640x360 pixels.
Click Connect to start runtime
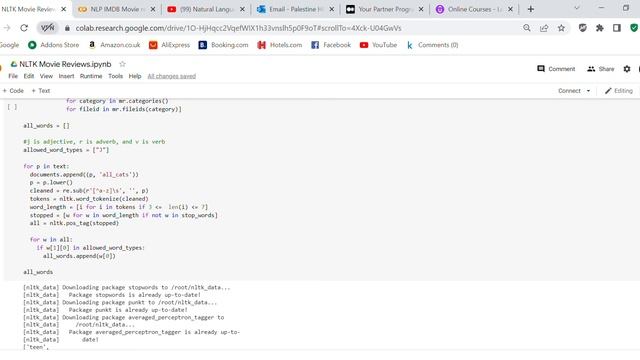(x=569, y=91)
